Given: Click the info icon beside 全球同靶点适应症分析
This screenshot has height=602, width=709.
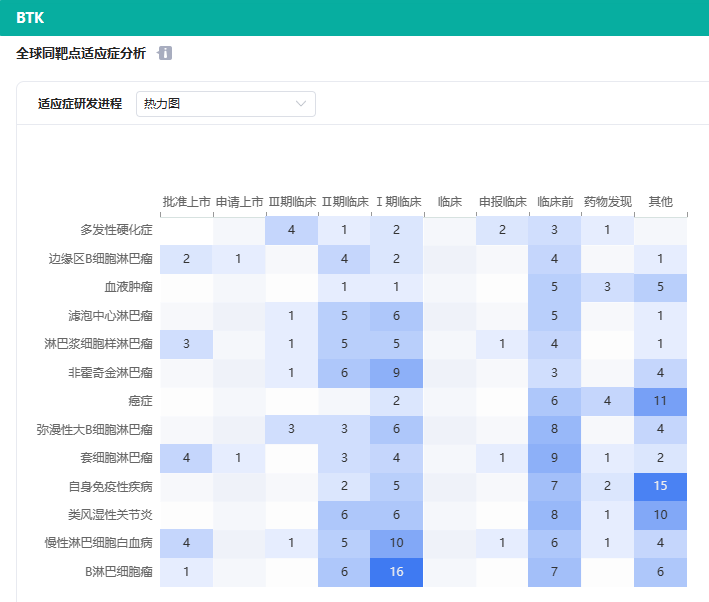Looking at the screenshot, I should (x=165, y=53).
